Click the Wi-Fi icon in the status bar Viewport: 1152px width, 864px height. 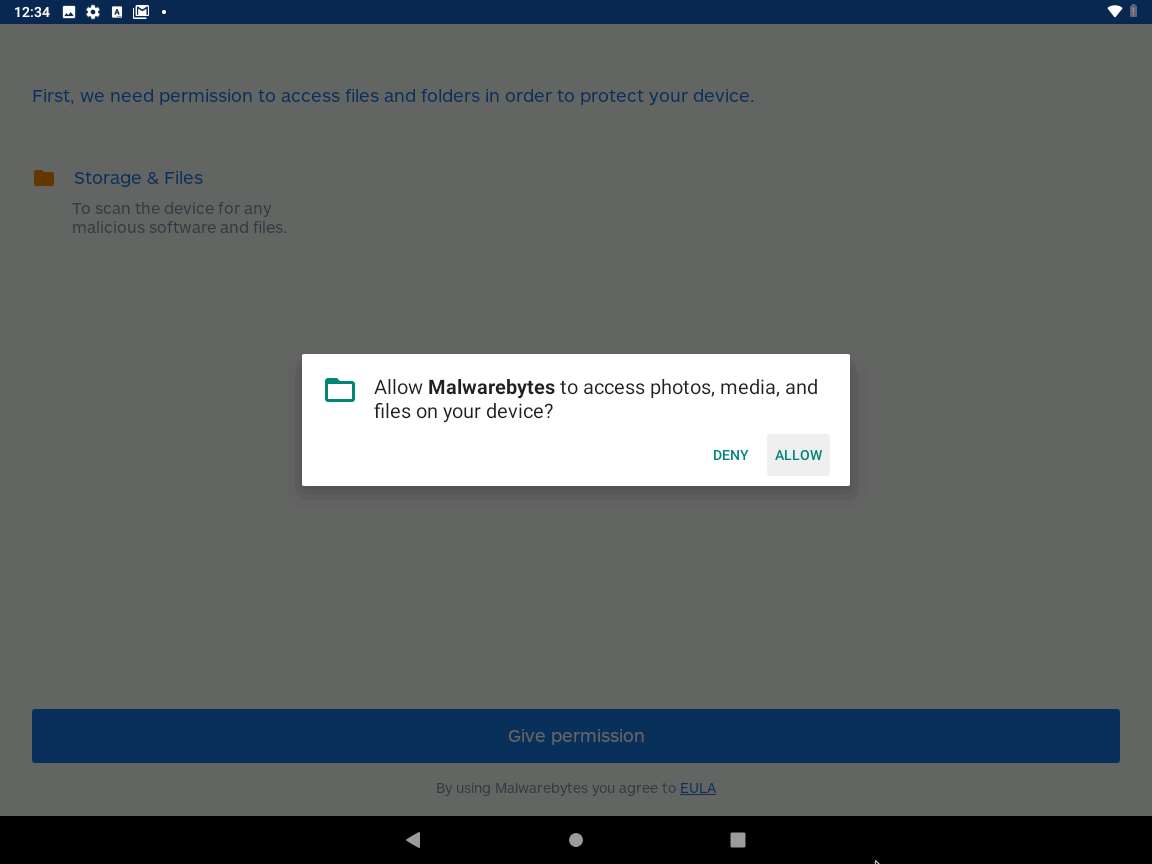[x=1114, y=12]
